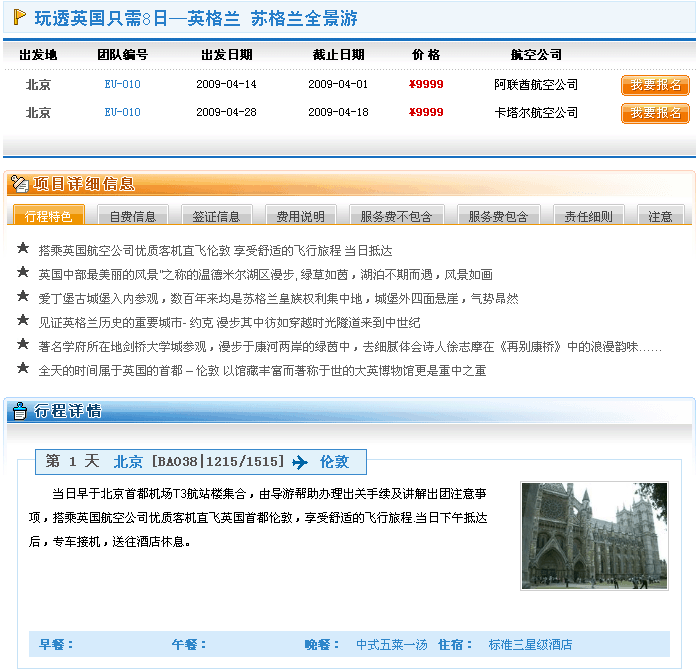Screen dimensions: 699x672
Task: Click the departure date 2009-04-14
Action: point(226,84)
